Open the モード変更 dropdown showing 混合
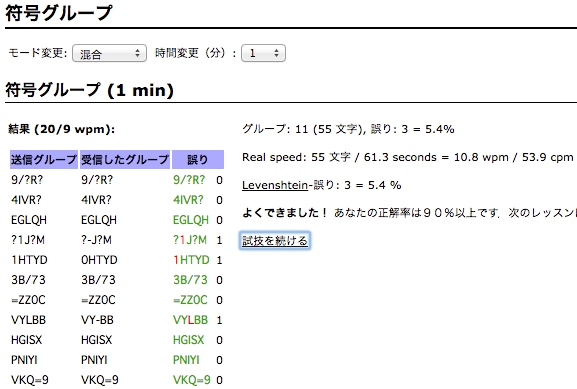Screen dimensions: 577x389 [109, 54]
